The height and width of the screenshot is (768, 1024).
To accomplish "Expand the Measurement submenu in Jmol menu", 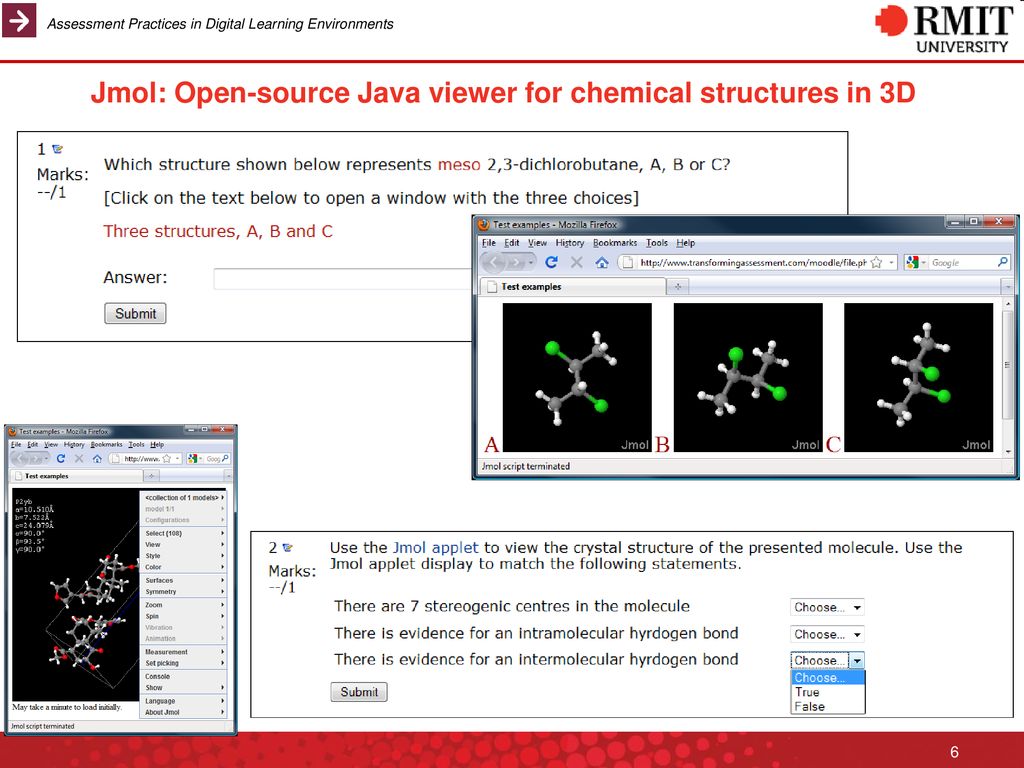I will coord(184,652).
